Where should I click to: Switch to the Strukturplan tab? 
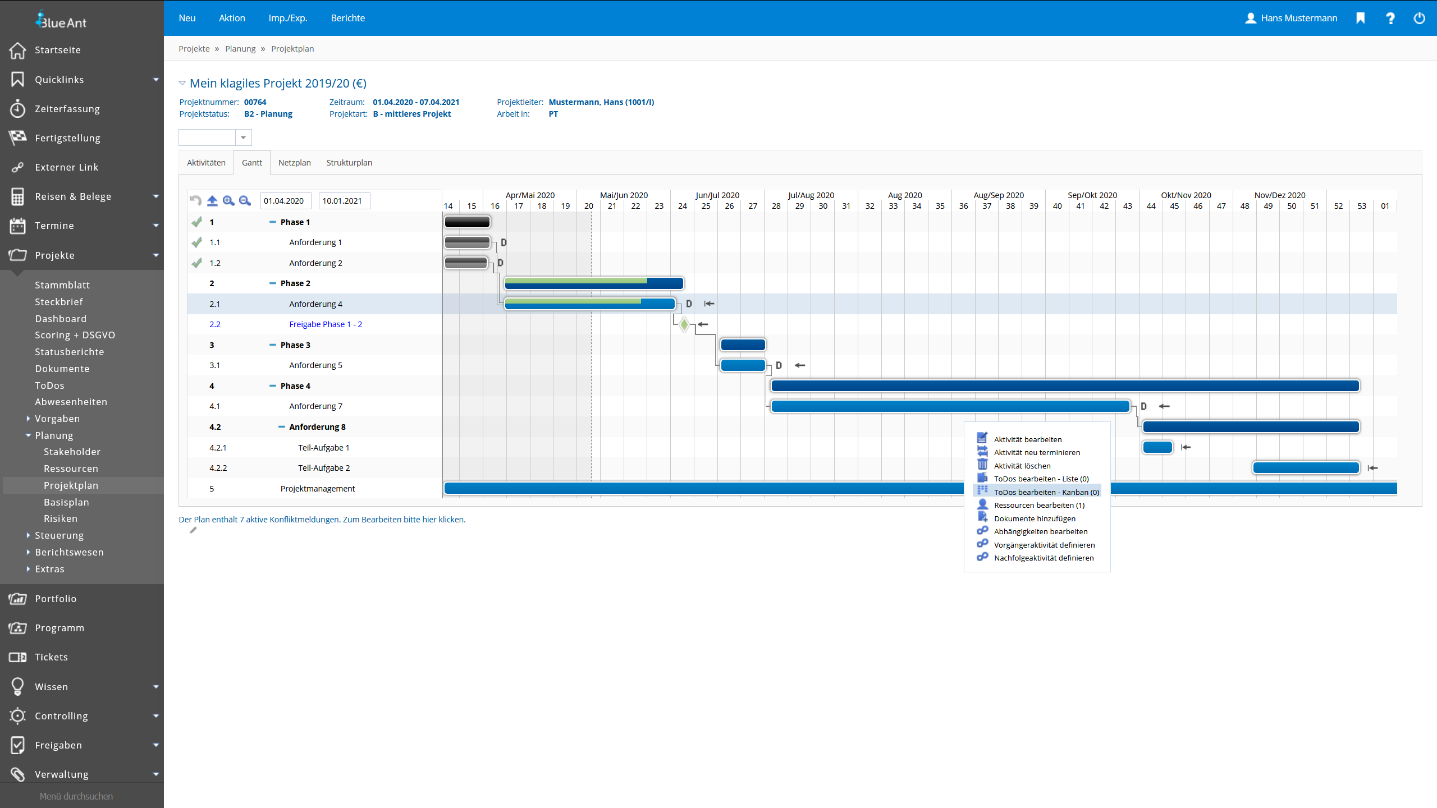pyautogui.click(x=349, y=162)
